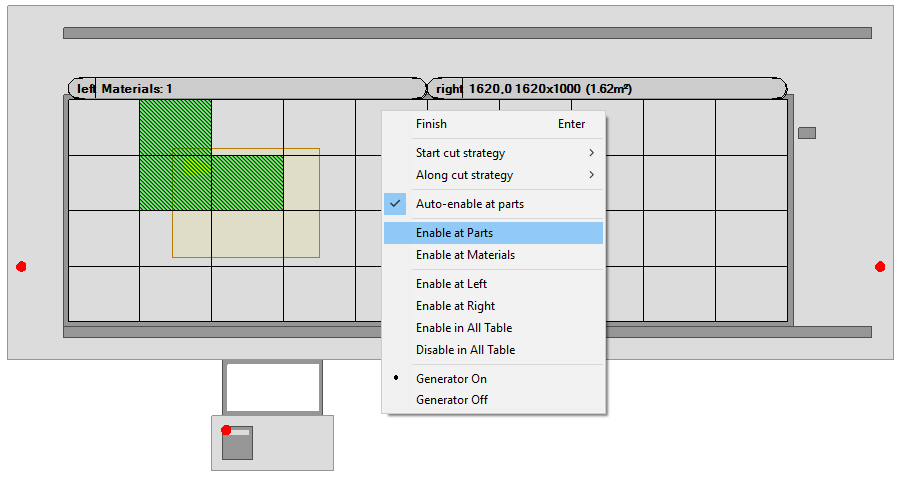Choose Disable in All Table
This screenshot has height=479, width=898.
(493, 350)
